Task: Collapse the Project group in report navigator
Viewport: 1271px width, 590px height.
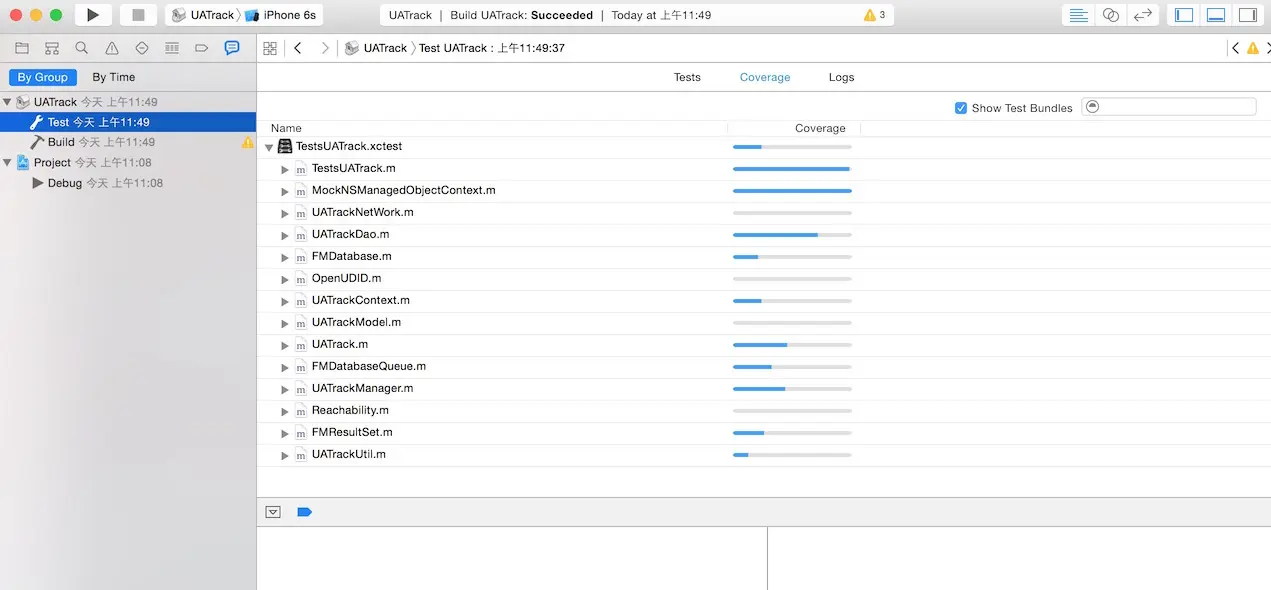Action: (x=8, y=162)
